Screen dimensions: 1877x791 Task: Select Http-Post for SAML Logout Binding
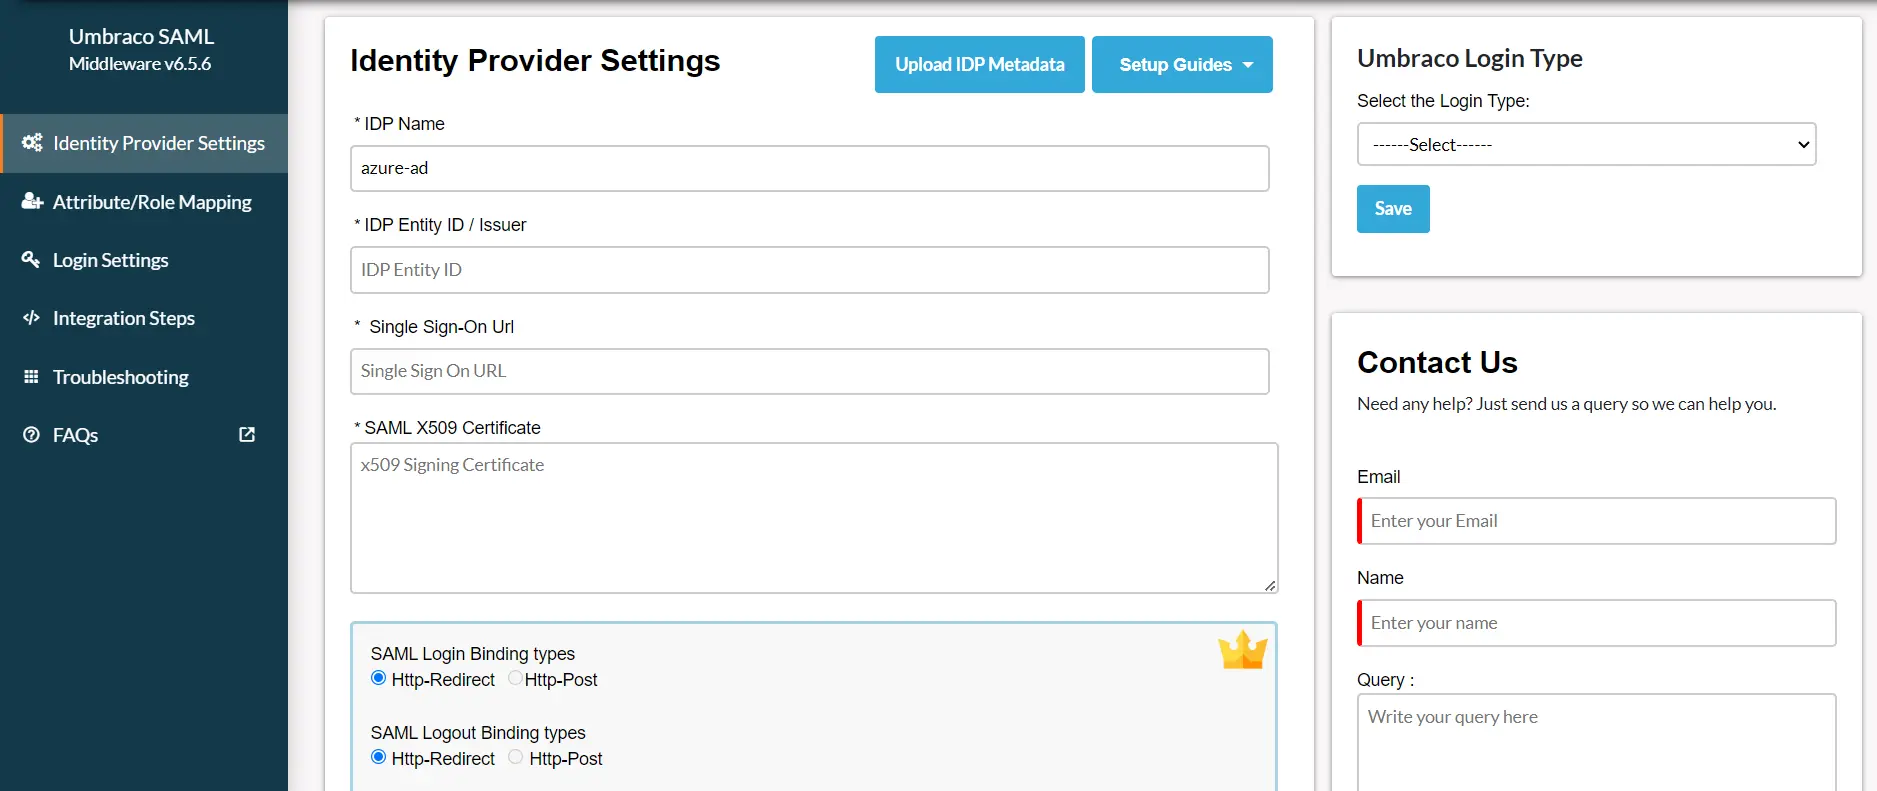(515, 757)
